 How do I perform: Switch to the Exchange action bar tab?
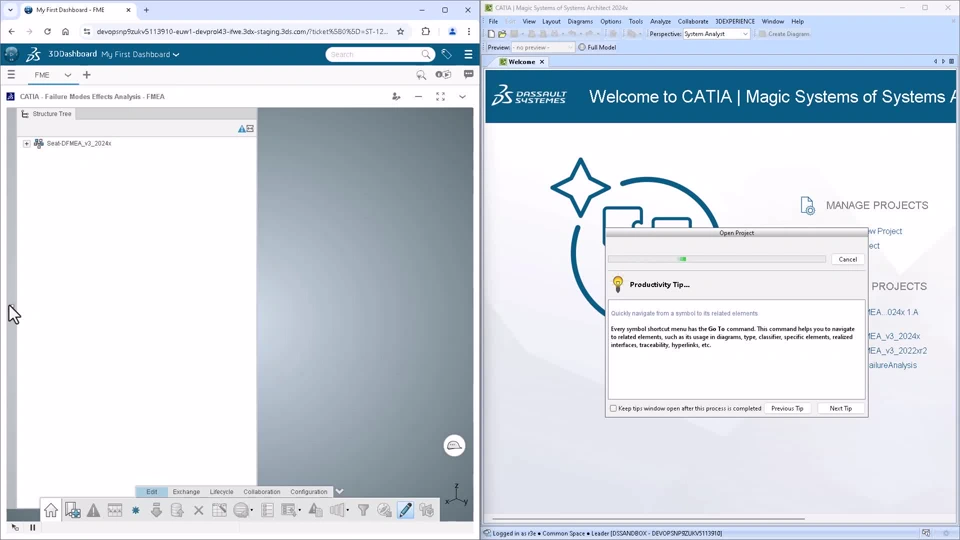(186, 492)
